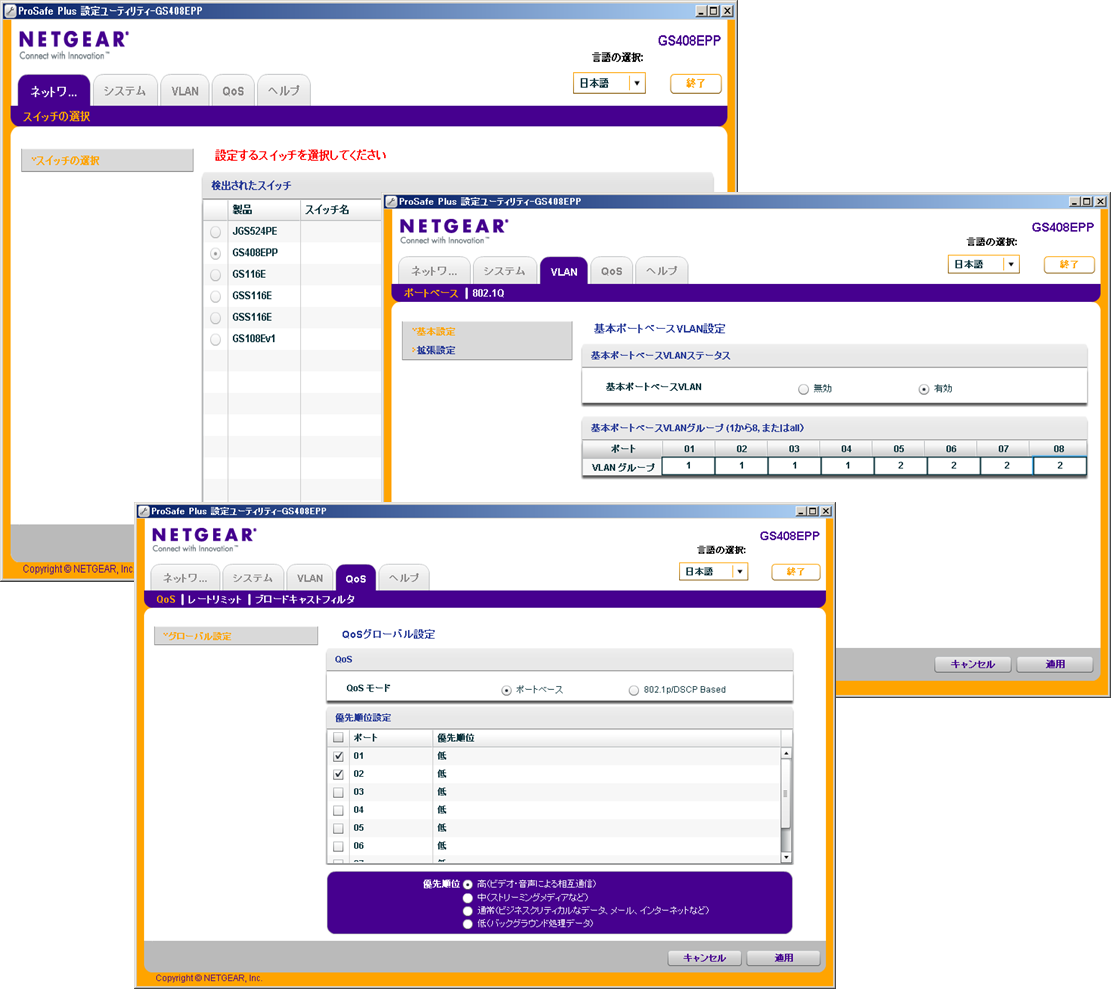
Task: Check the QoS port 05 checkbox
Action: click(339, 828)
